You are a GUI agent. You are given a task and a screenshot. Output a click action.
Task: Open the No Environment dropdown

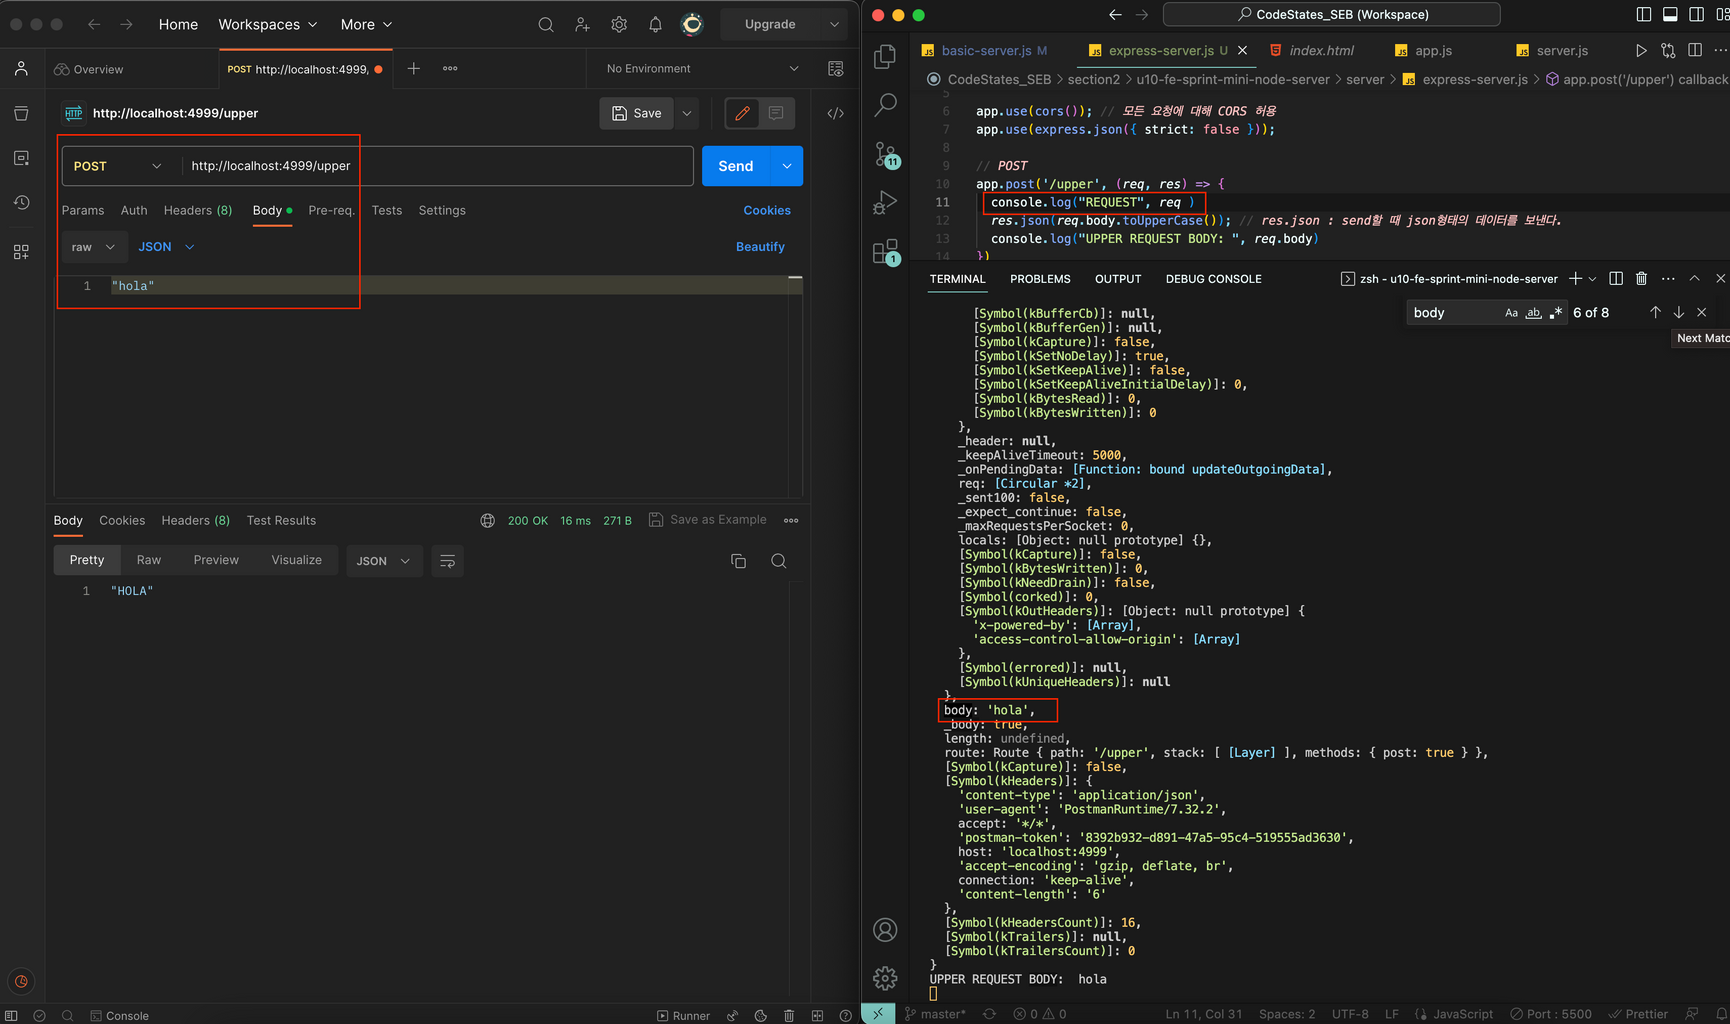(x=702, y=68)
